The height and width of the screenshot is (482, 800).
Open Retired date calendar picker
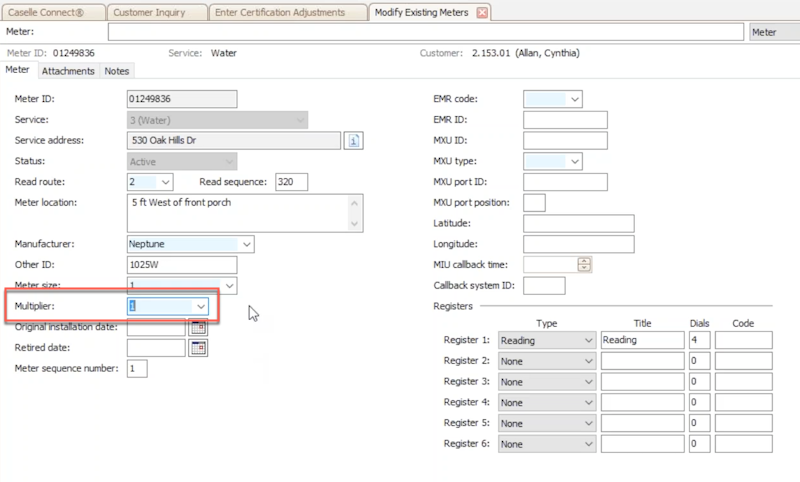click(198, 348)
